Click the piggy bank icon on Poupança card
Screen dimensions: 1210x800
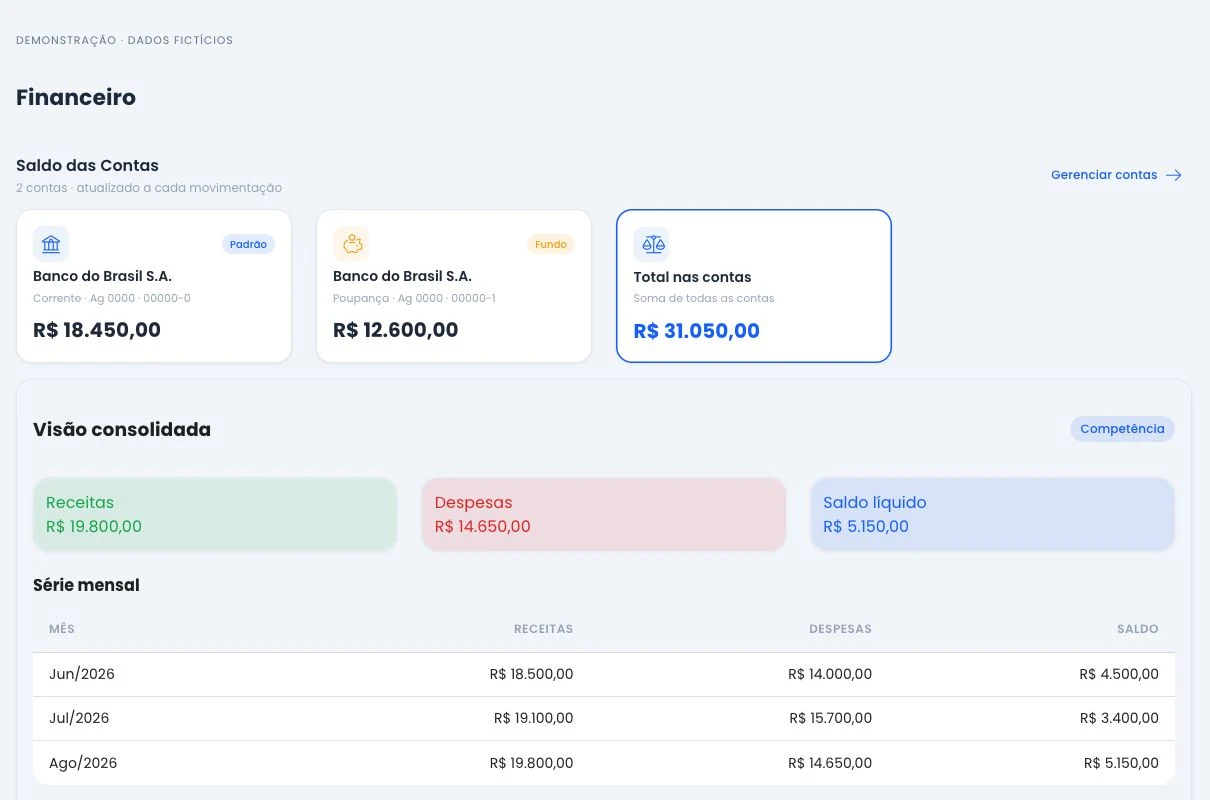click(351, 244)
